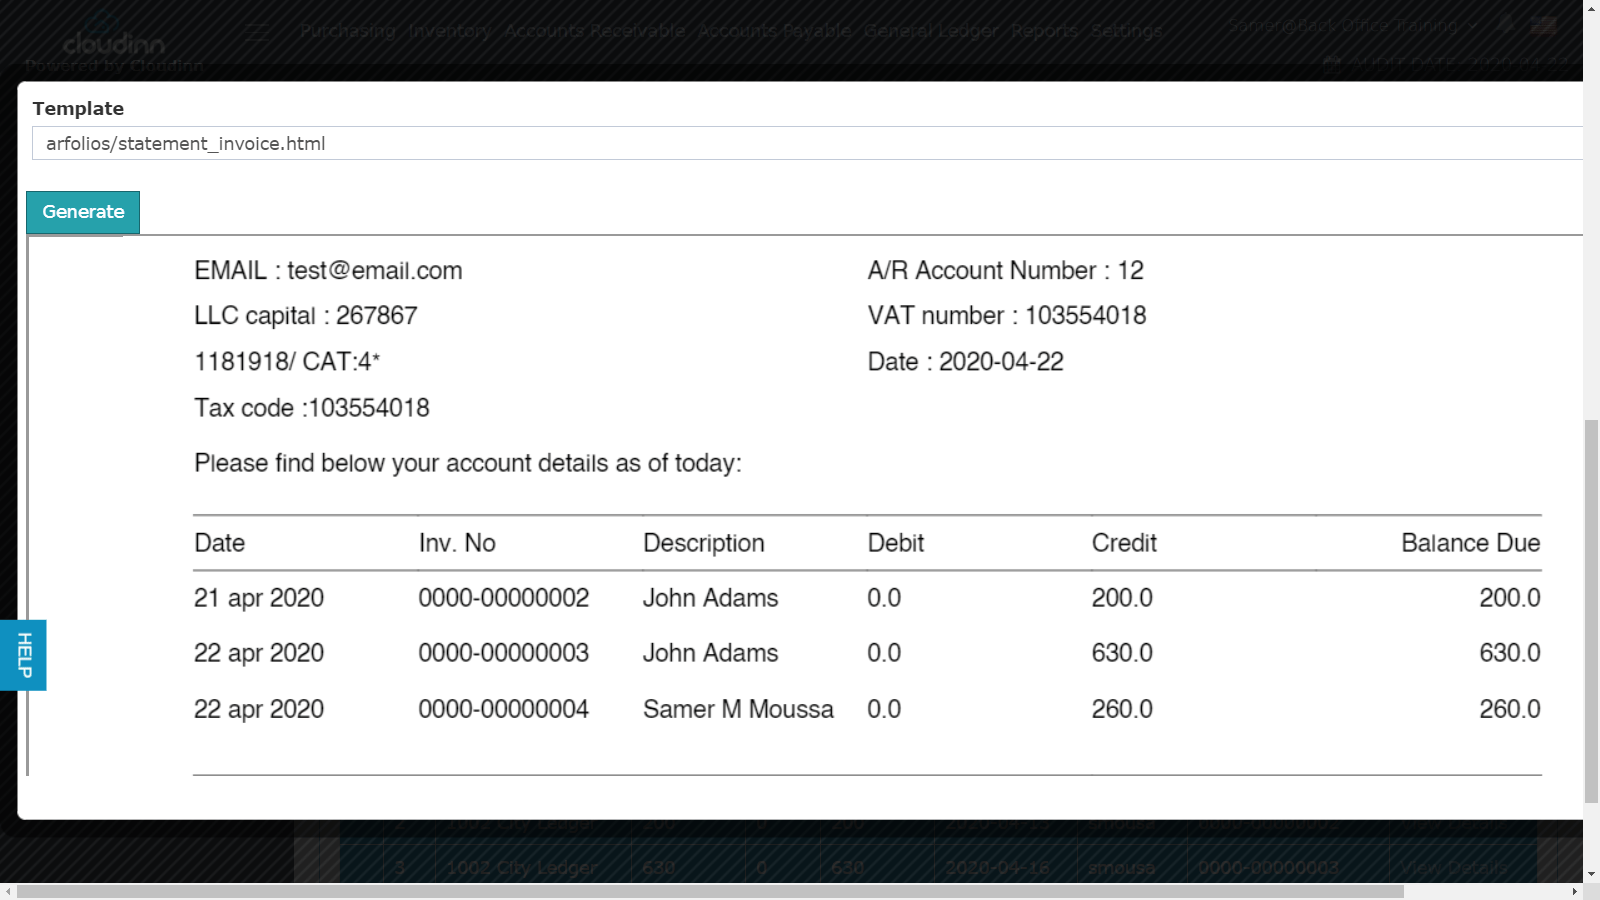Click the horizontal scrollbar thumb at bottom
This screenshot has width=1600, height=900.
pyautogui.click(x=710, y=891)
